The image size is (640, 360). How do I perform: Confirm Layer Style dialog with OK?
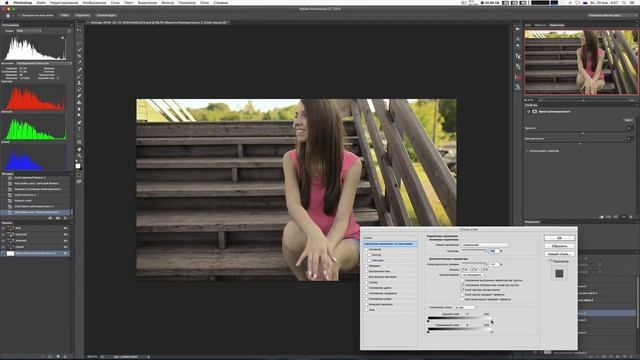560,238
